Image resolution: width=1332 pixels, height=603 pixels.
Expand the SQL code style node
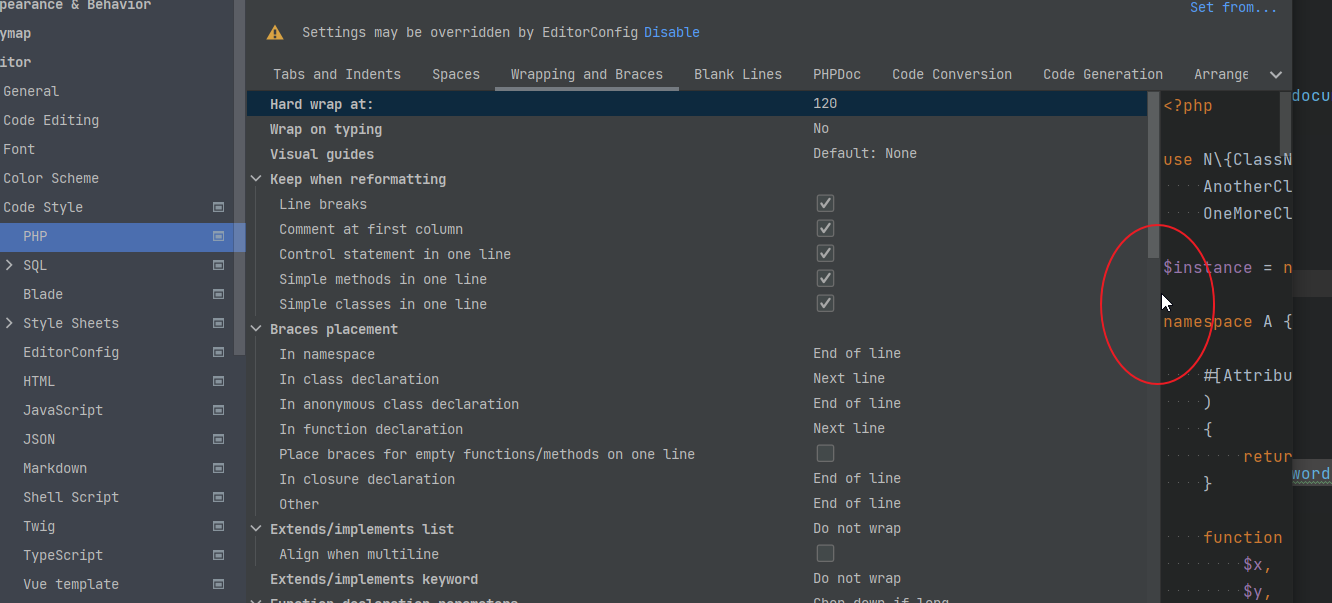[10, 265]
